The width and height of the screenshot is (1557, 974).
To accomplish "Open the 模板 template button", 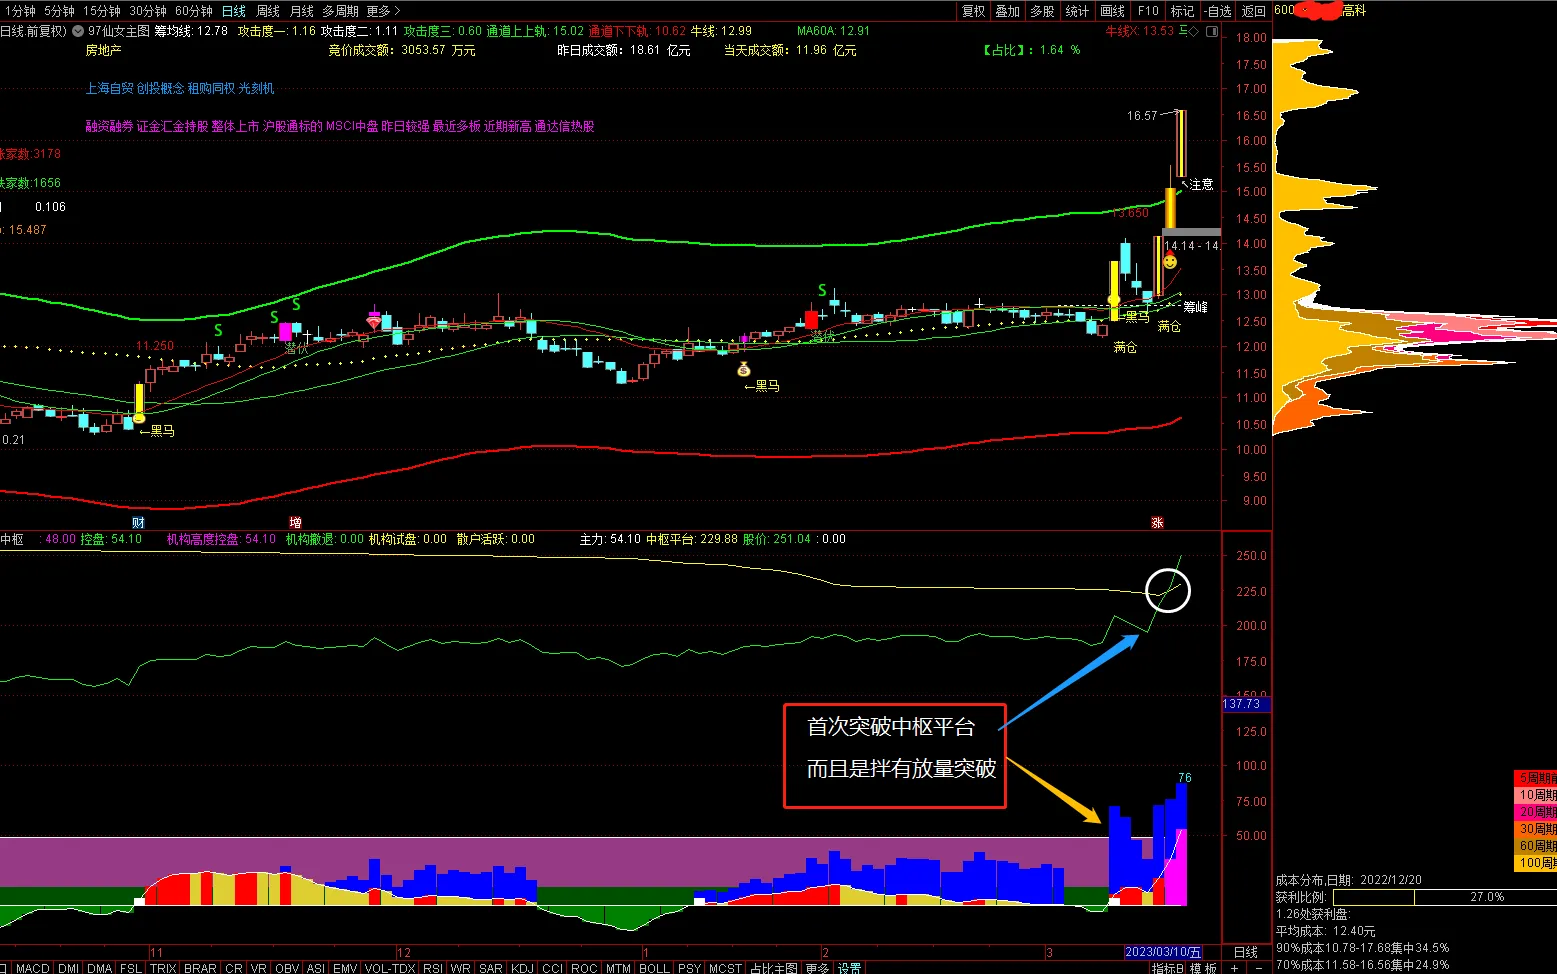I will pyautogui.click(x=1204, y=968).
